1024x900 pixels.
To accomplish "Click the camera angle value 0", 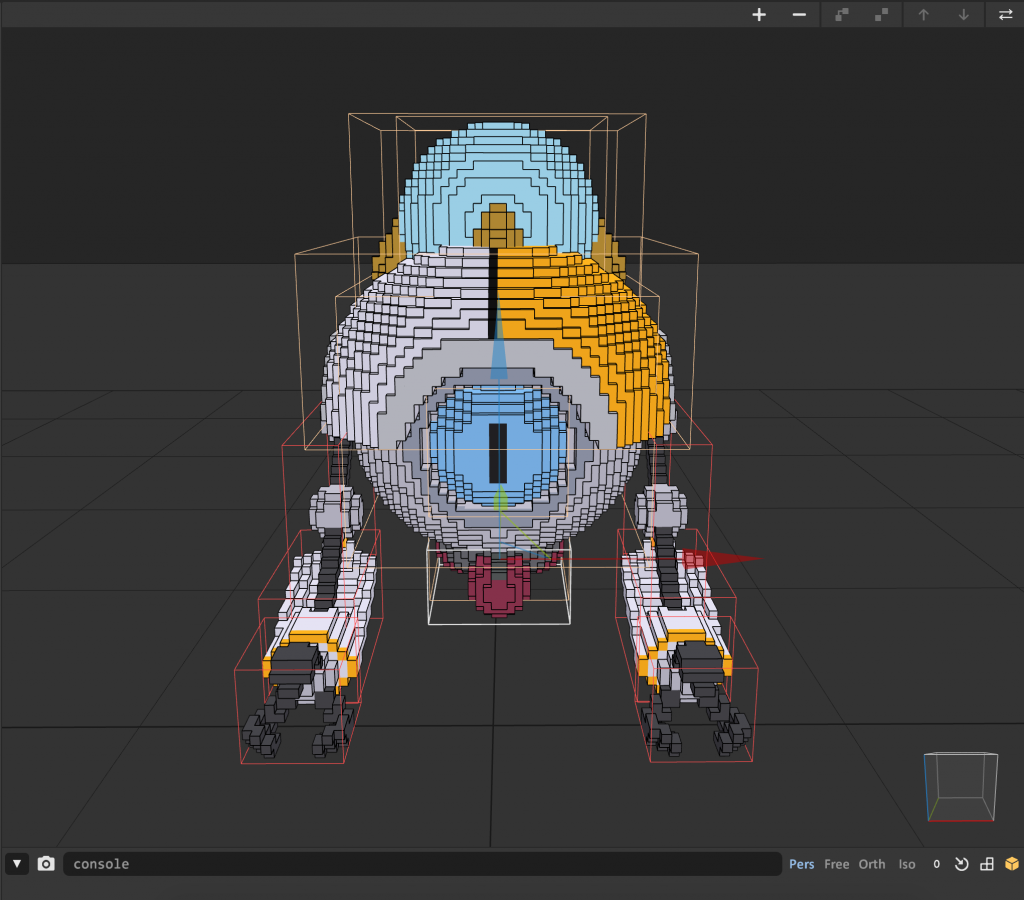I will tap(936, 864).
